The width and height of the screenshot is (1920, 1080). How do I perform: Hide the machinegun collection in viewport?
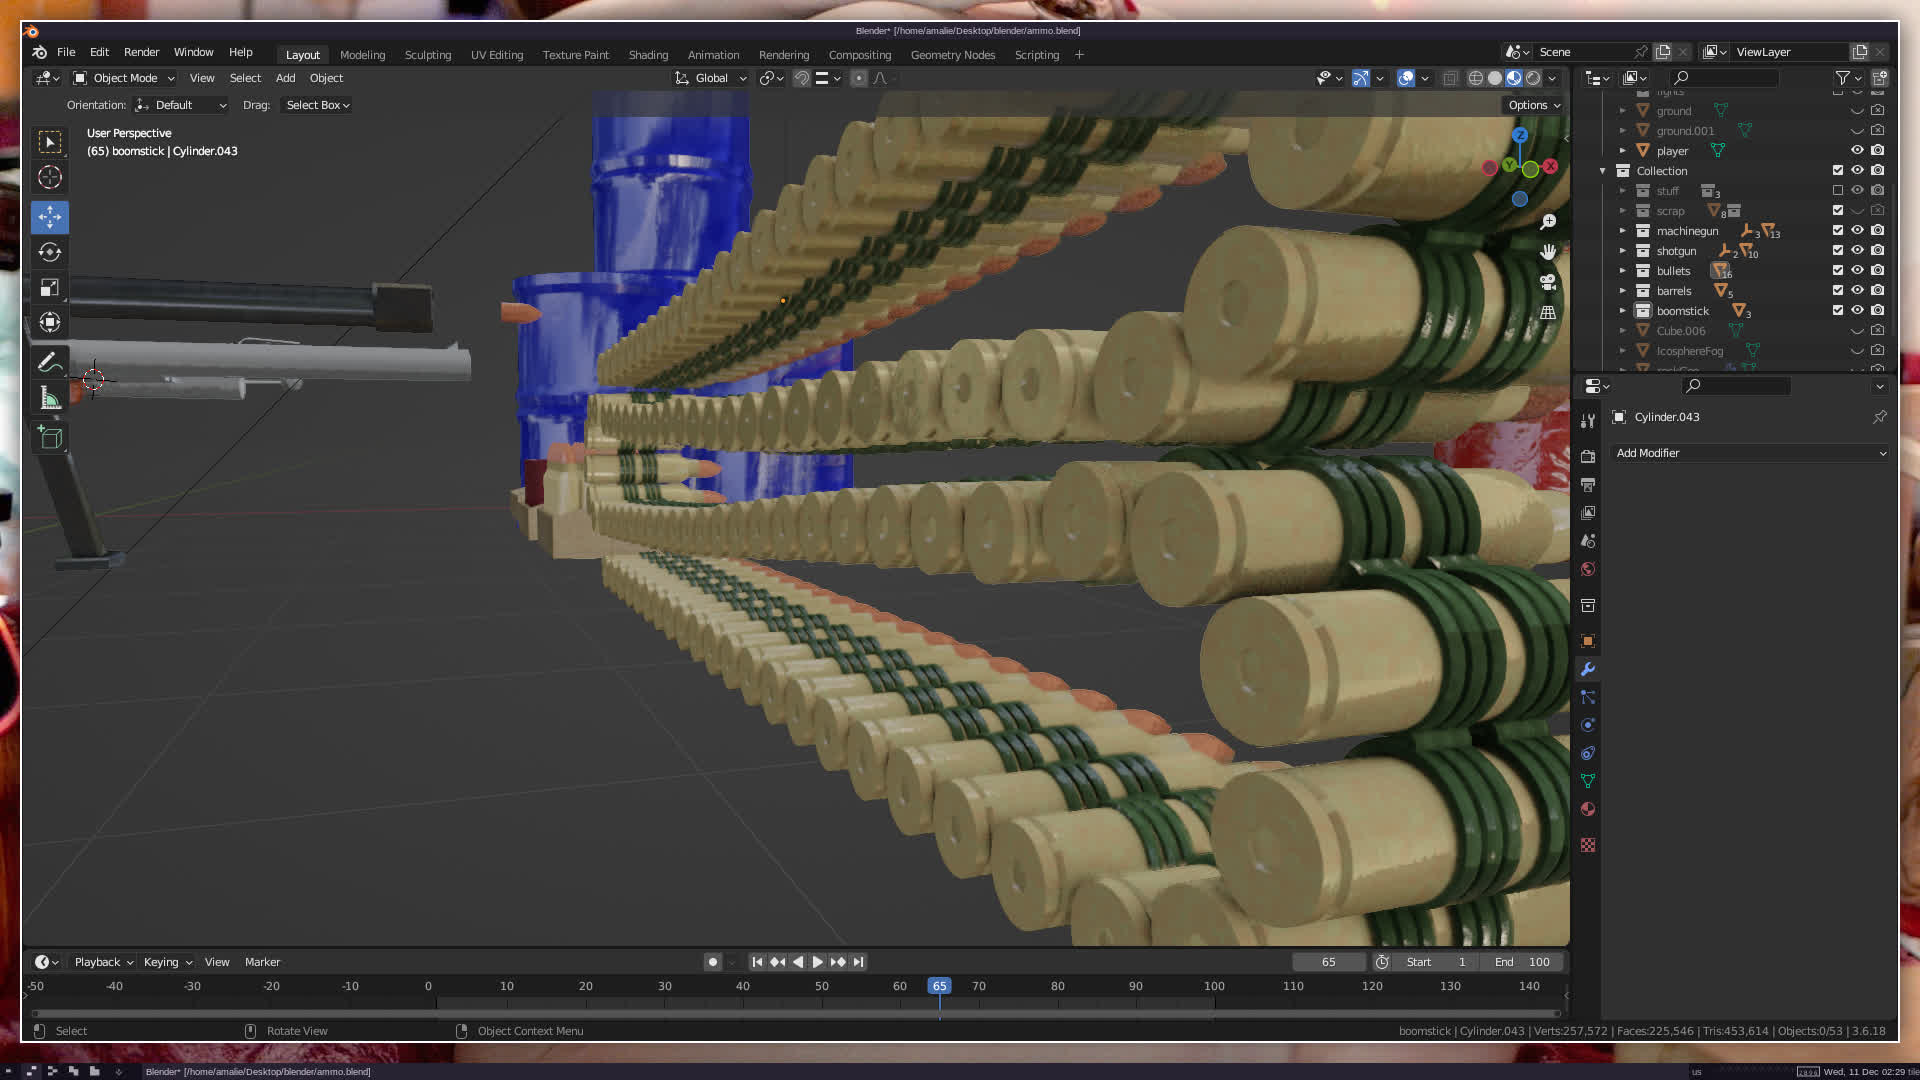tap(1857, 231)
